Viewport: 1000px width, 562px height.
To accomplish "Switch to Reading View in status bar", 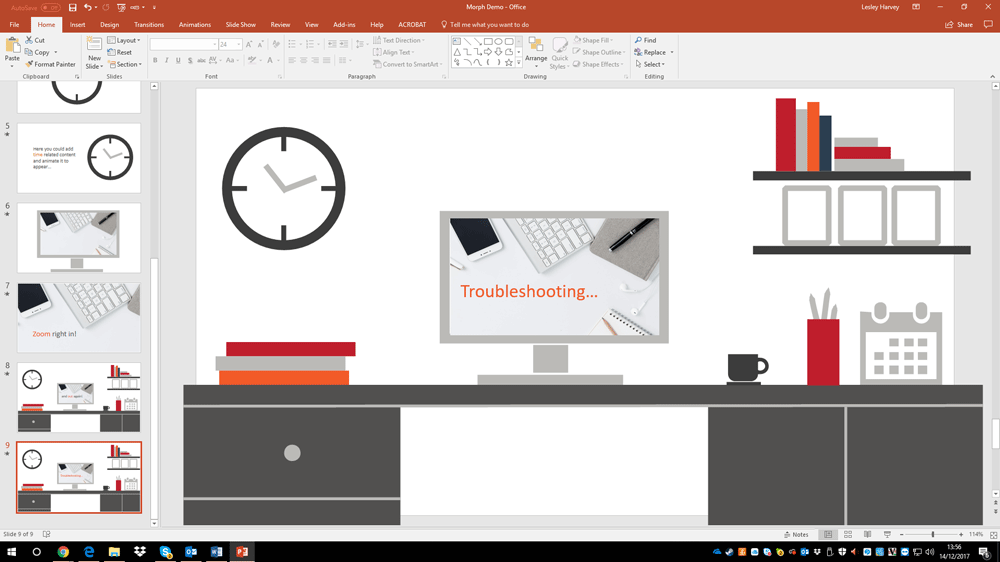I will point(867,535).
